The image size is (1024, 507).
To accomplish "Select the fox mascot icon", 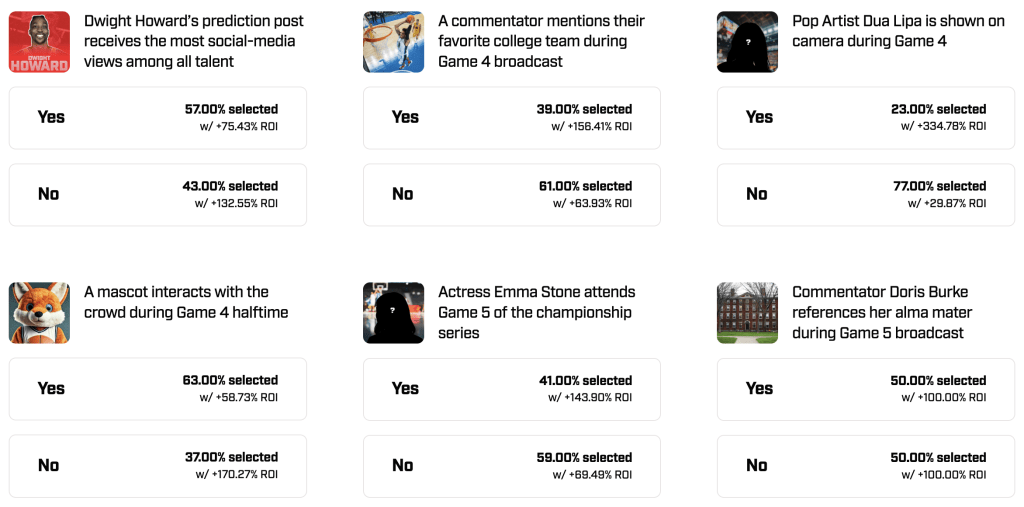I will (x=39, y=313).
